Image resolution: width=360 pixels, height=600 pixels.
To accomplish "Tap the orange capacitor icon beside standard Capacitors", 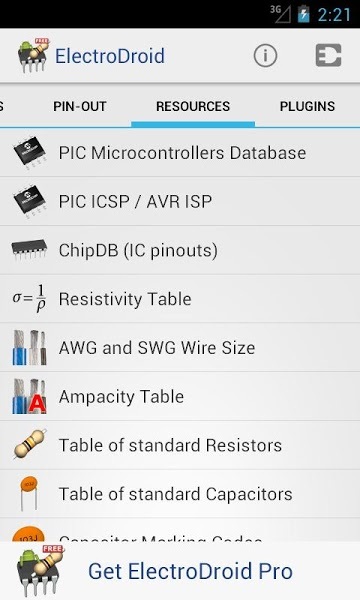I will pos(29,493).
